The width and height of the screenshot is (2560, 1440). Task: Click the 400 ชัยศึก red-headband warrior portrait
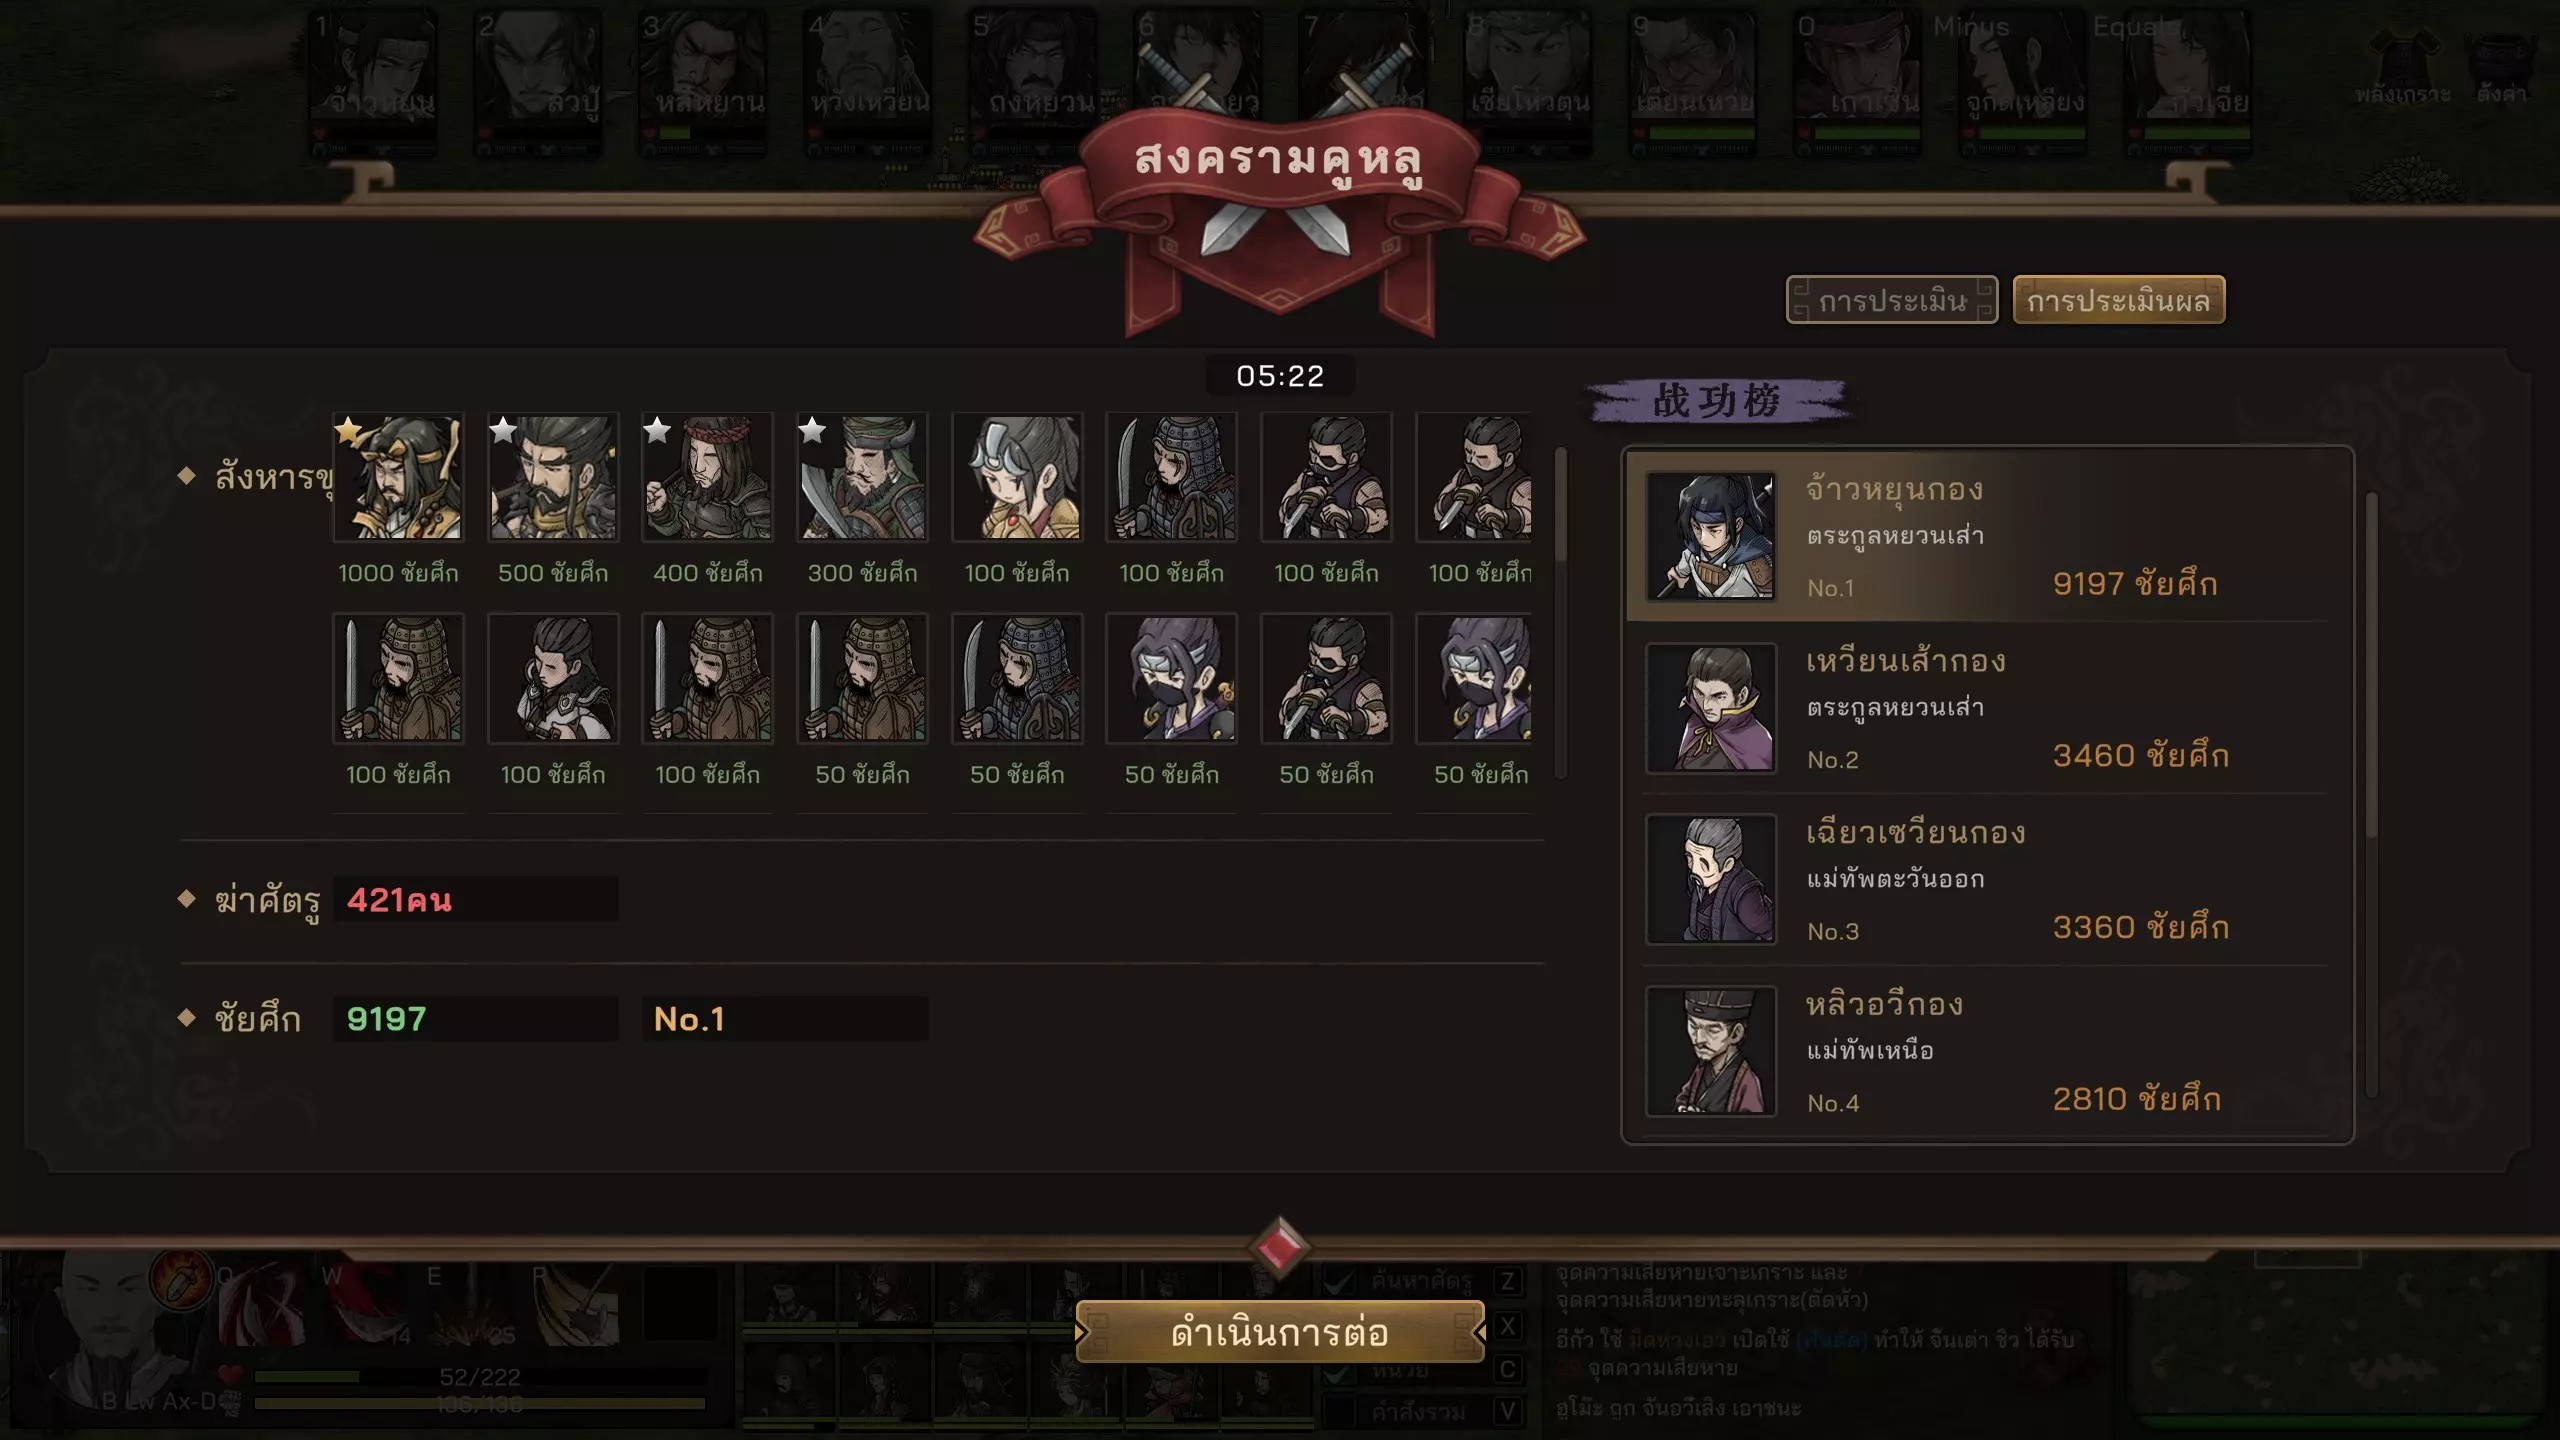[x=707, y=477]
